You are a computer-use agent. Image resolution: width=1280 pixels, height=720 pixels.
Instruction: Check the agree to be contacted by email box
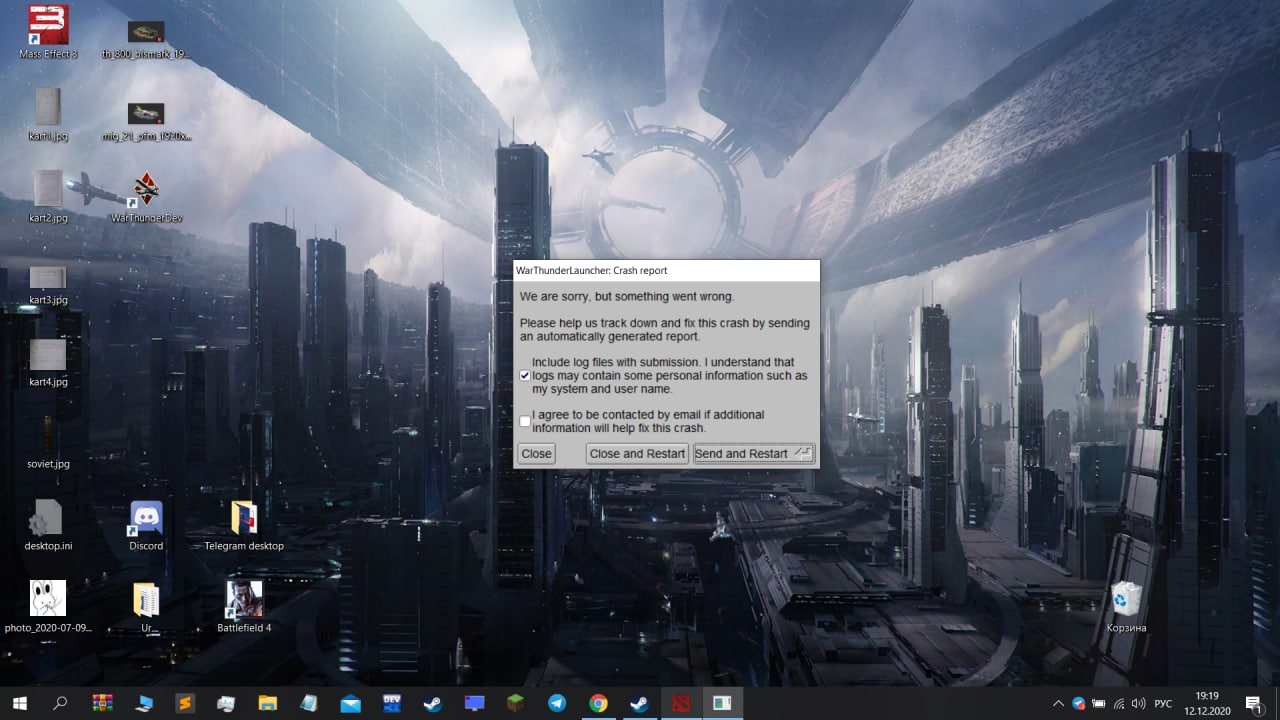[x=525, y=421]
